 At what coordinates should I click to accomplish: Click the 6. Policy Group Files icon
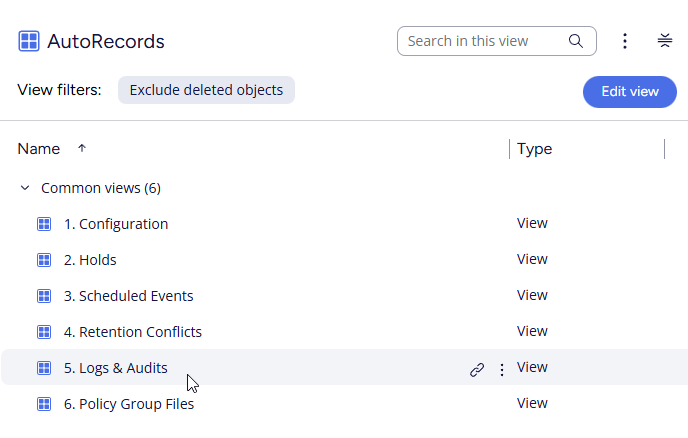44,404
